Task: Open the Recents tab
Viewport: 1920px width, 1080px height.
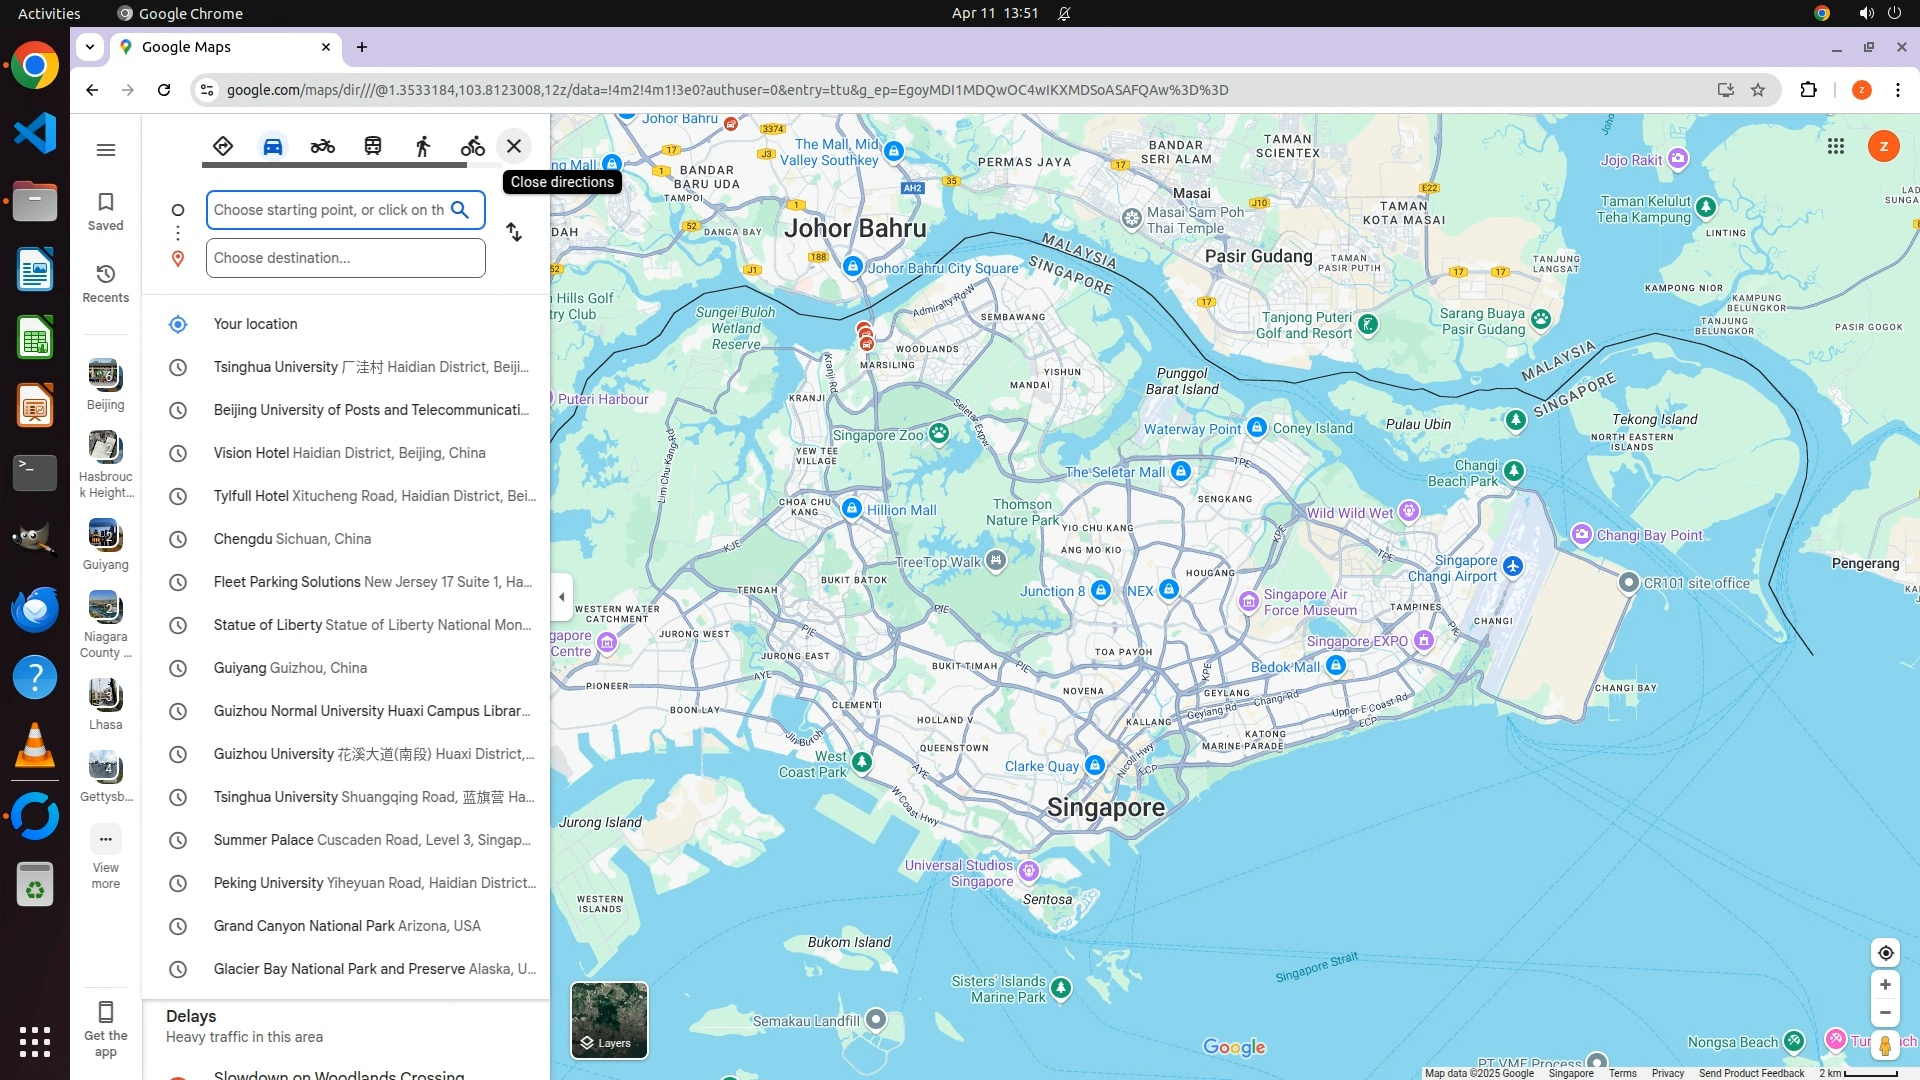Action: coord(106,283)
